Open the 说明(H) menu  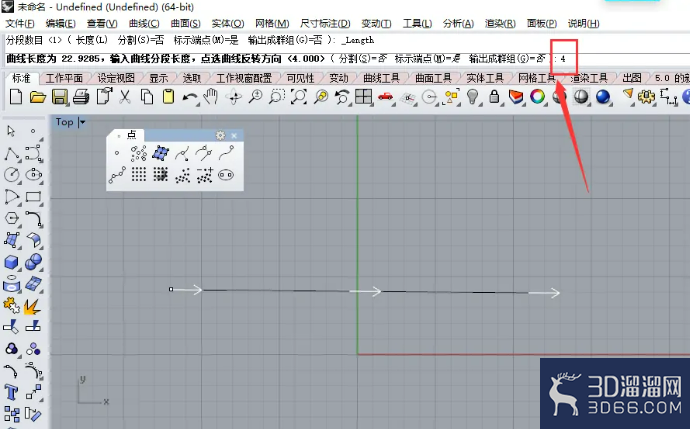[x=584, y=23]
